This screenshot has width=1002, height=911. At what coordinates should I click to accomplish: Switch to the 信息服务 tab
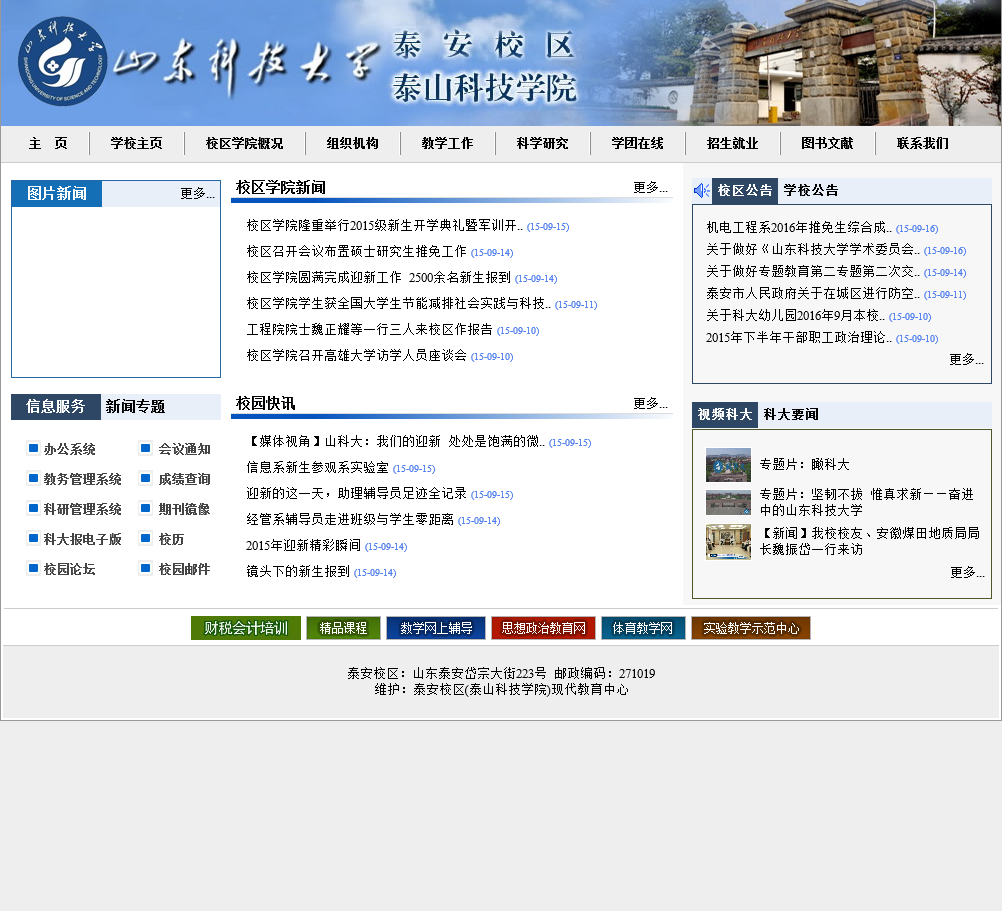[x=56, y=407]
